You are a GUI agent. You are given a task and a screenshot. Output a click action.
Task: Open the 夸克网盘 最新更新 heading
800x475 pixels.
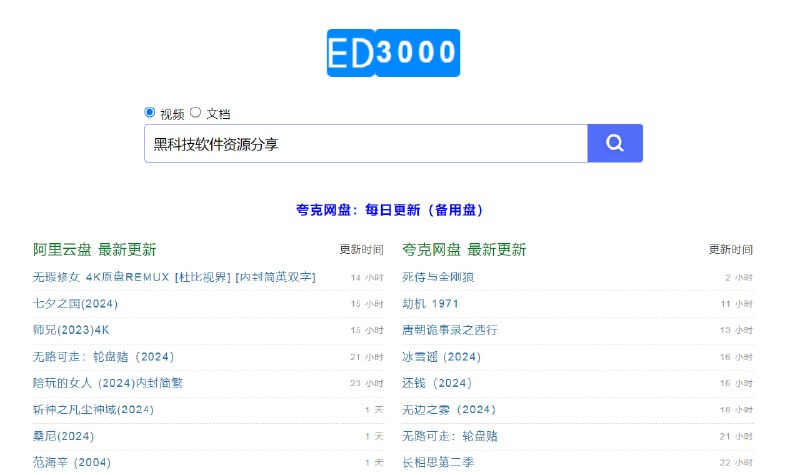pyautogui.click(x=464, y=250)
